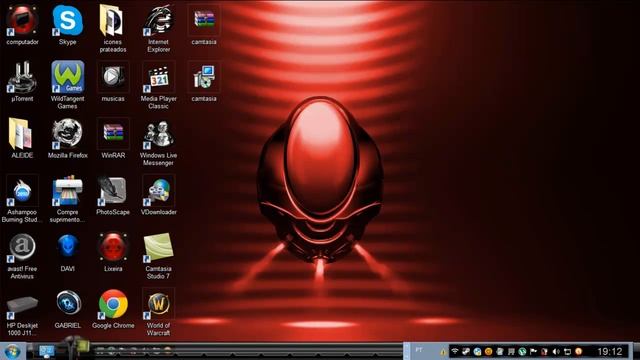Launch VDownloader
Screen dimensions: 640x360
[158, 195]
